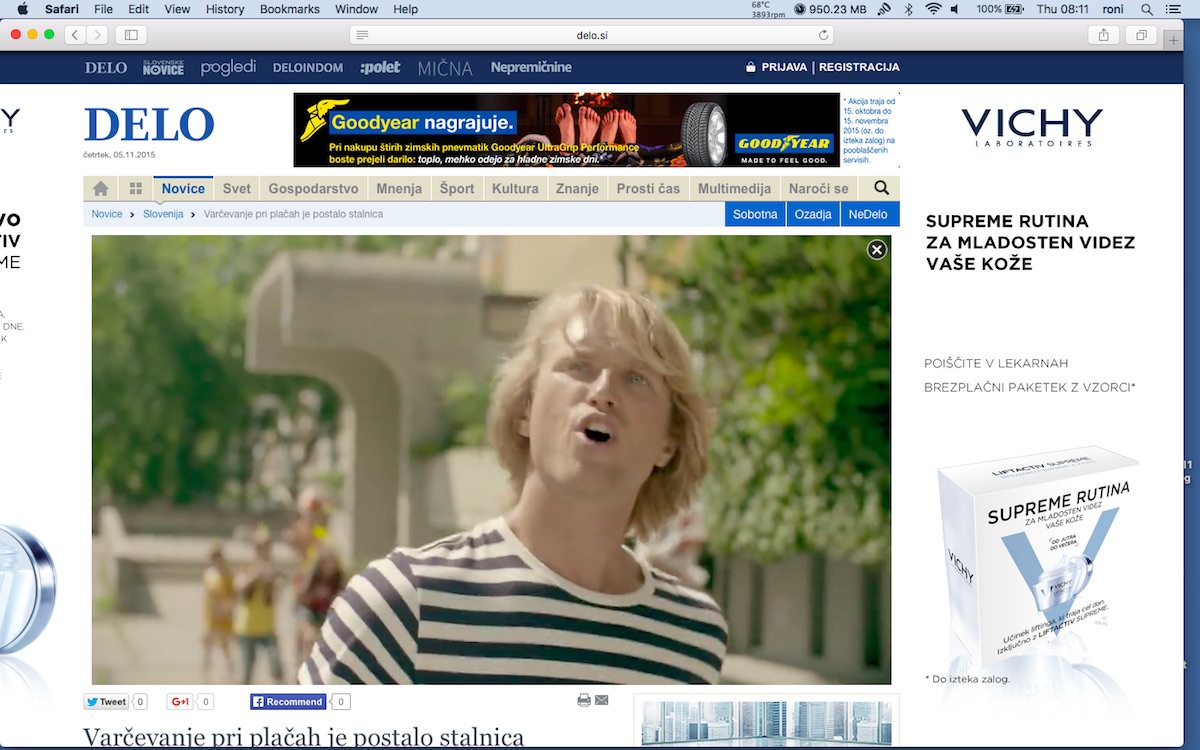
Task: Reload the page in address bar
Action: [x=824, y=35]
